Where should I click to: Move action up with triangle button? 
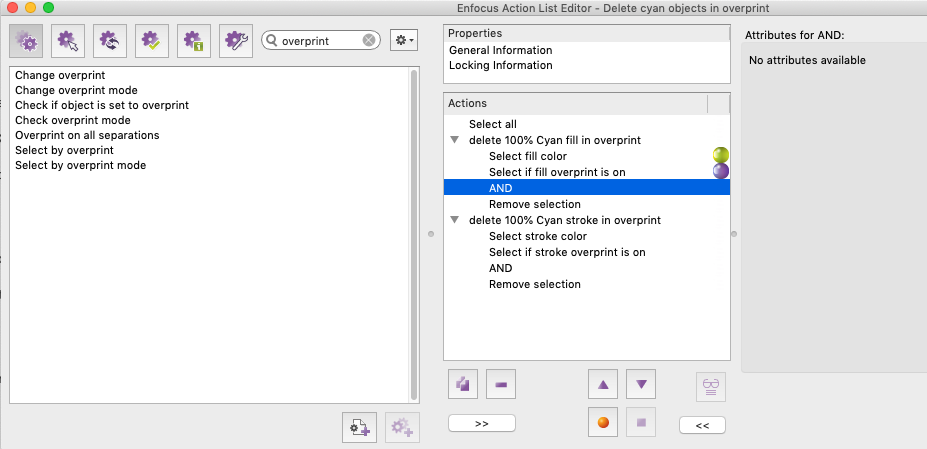point(603,385)
